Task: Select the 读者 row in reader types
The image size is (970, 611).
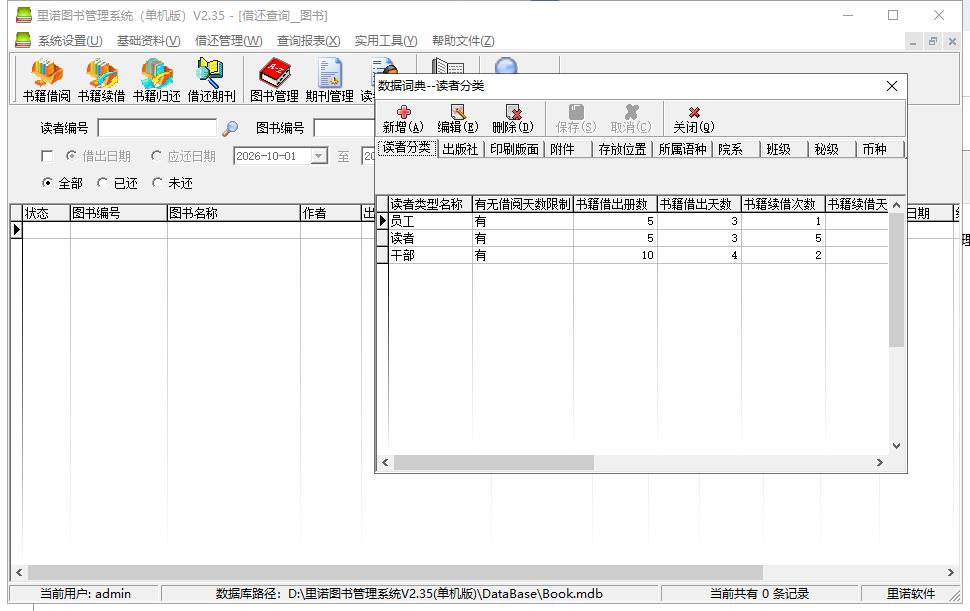Action: point(632,238)
